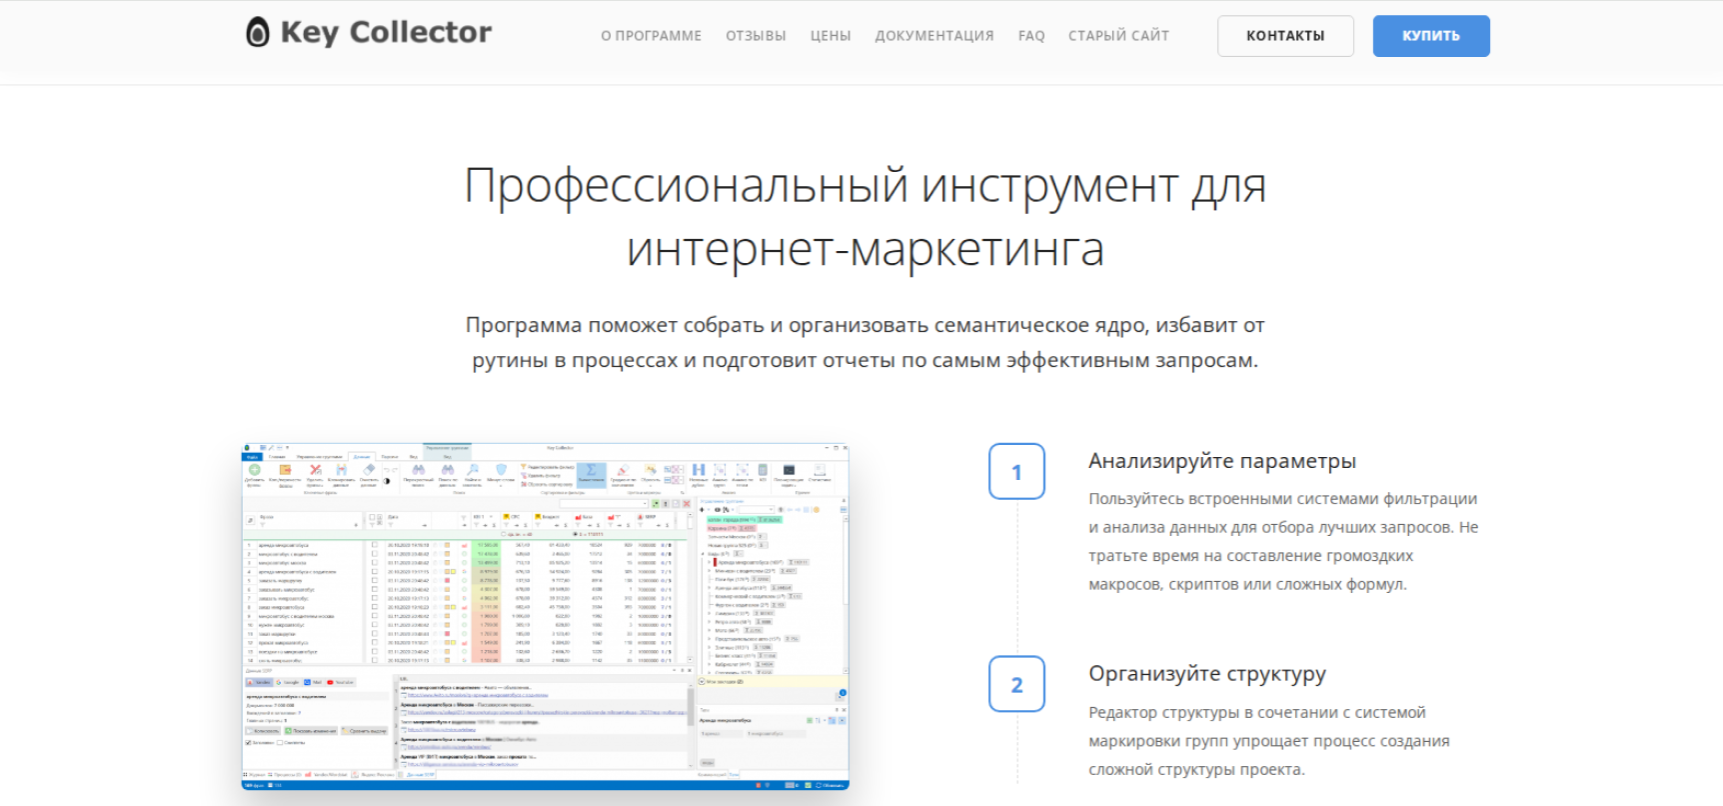1723x806 pixels.
Task: Select the step 2 number badge
Action: 1017,684
